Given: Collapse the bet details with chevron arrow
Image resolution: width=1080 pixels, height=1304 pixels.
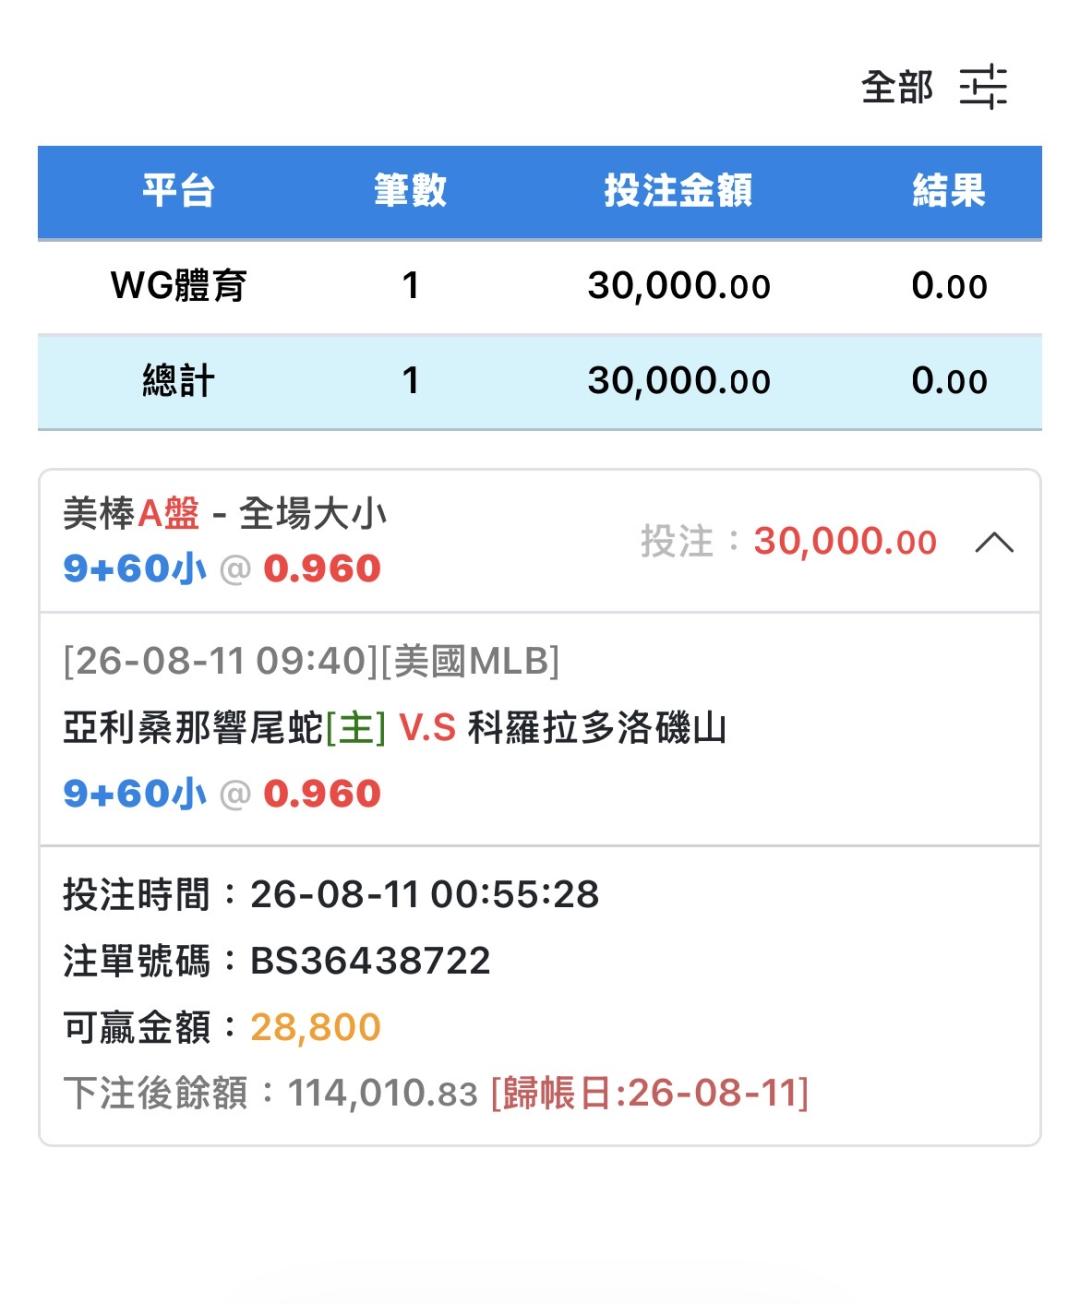Looking at the screenshot, I should [x=994, y=543].
